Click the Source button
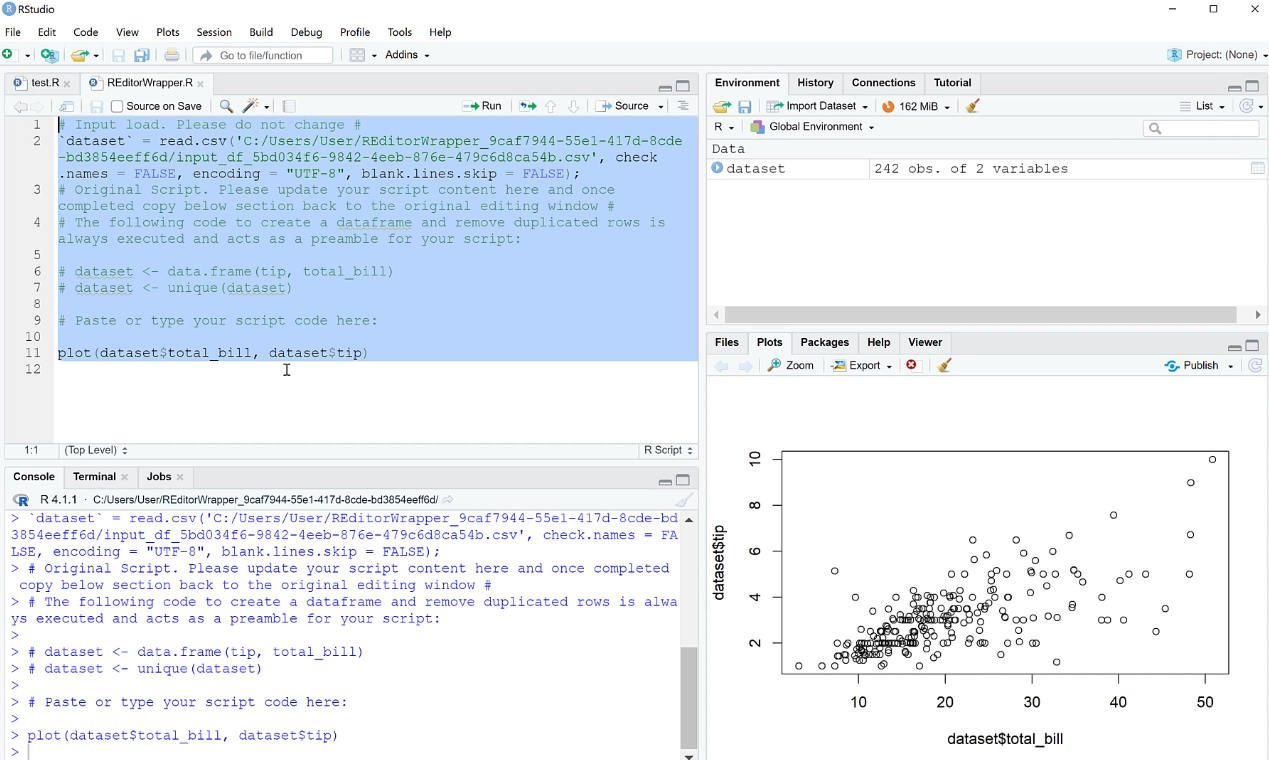 pyautogui.click(x=623, y=106)
